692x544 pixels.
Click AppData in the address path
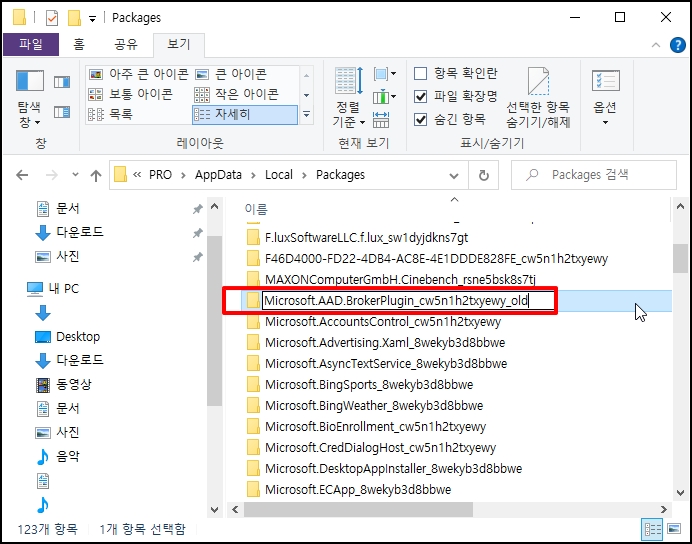[x=218, y=175]
